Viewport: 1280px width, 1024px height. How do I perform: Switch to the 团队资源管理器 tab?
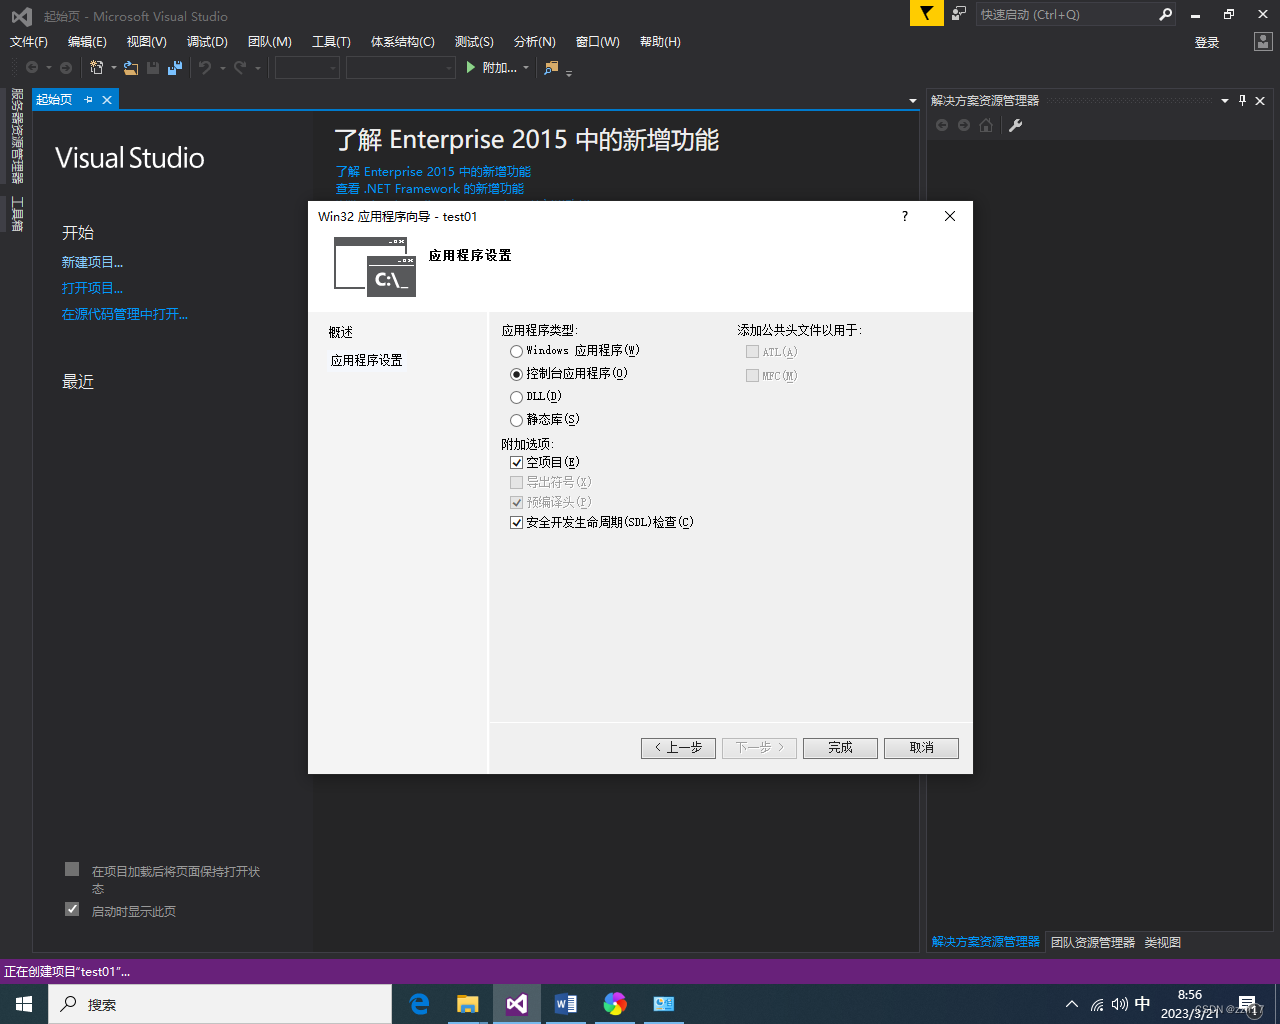point(1093,941)
